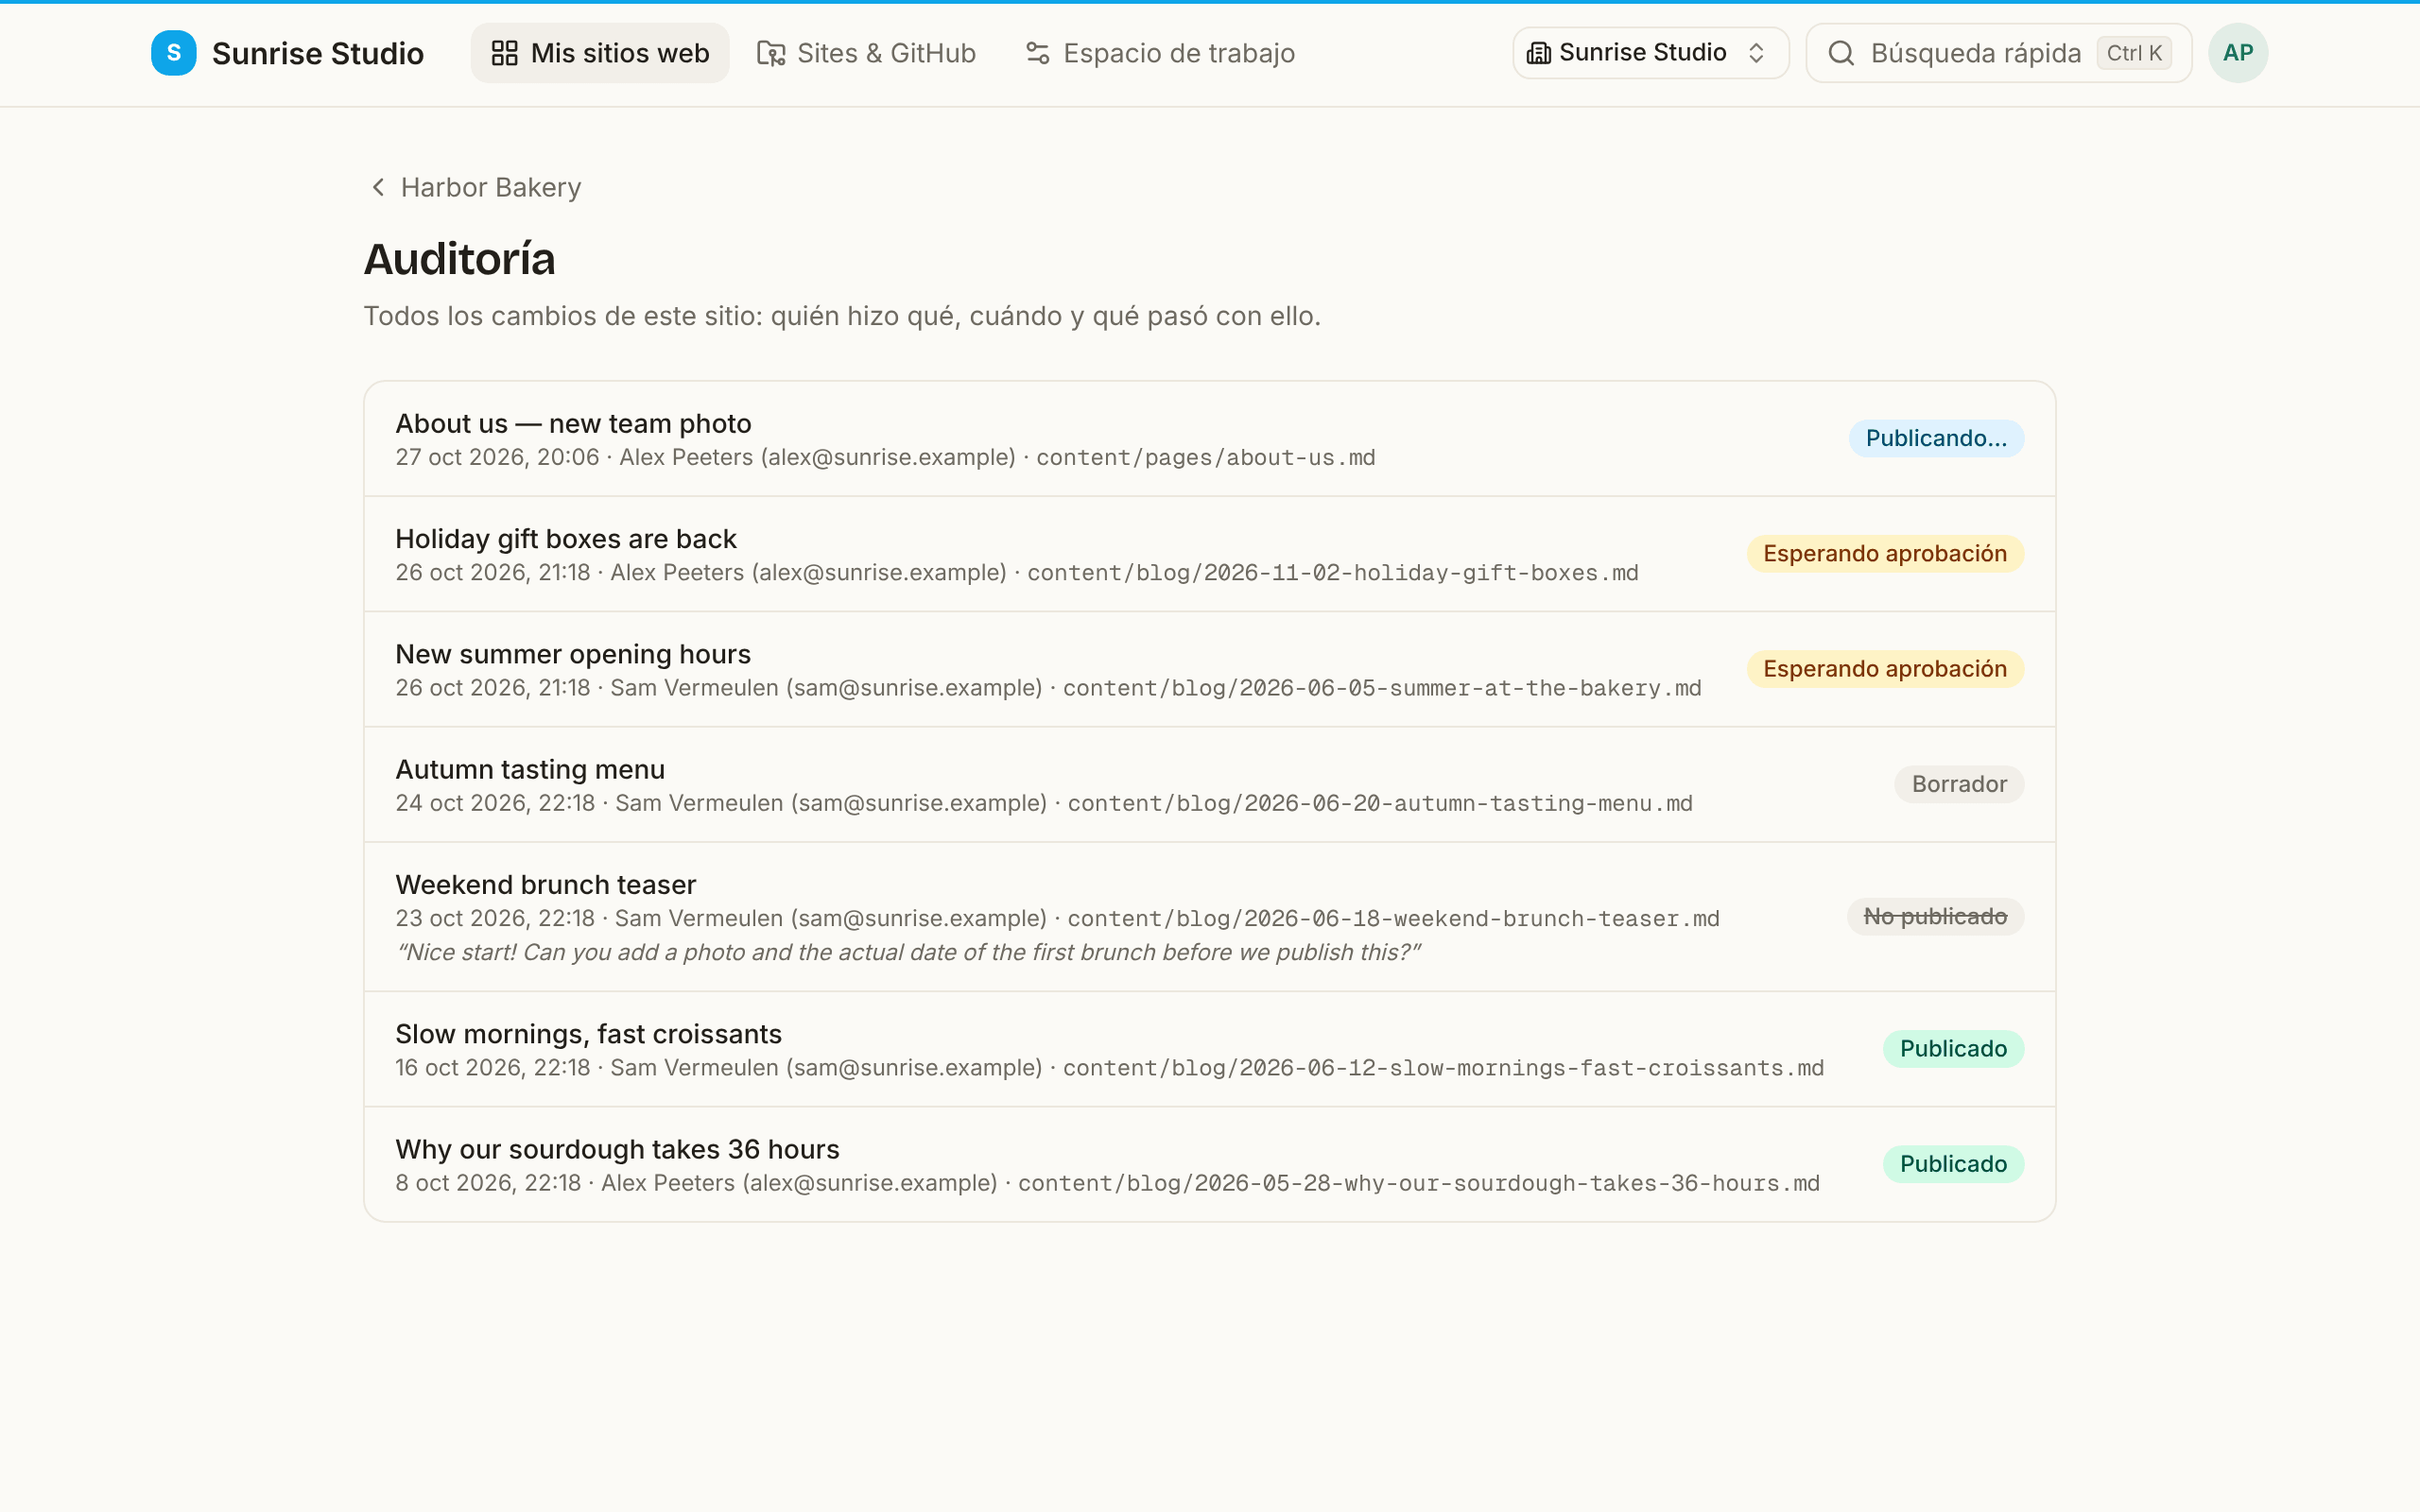Click the Sunrise Studio brand name
The image size is (2420, 1512).
coord(318,53)
